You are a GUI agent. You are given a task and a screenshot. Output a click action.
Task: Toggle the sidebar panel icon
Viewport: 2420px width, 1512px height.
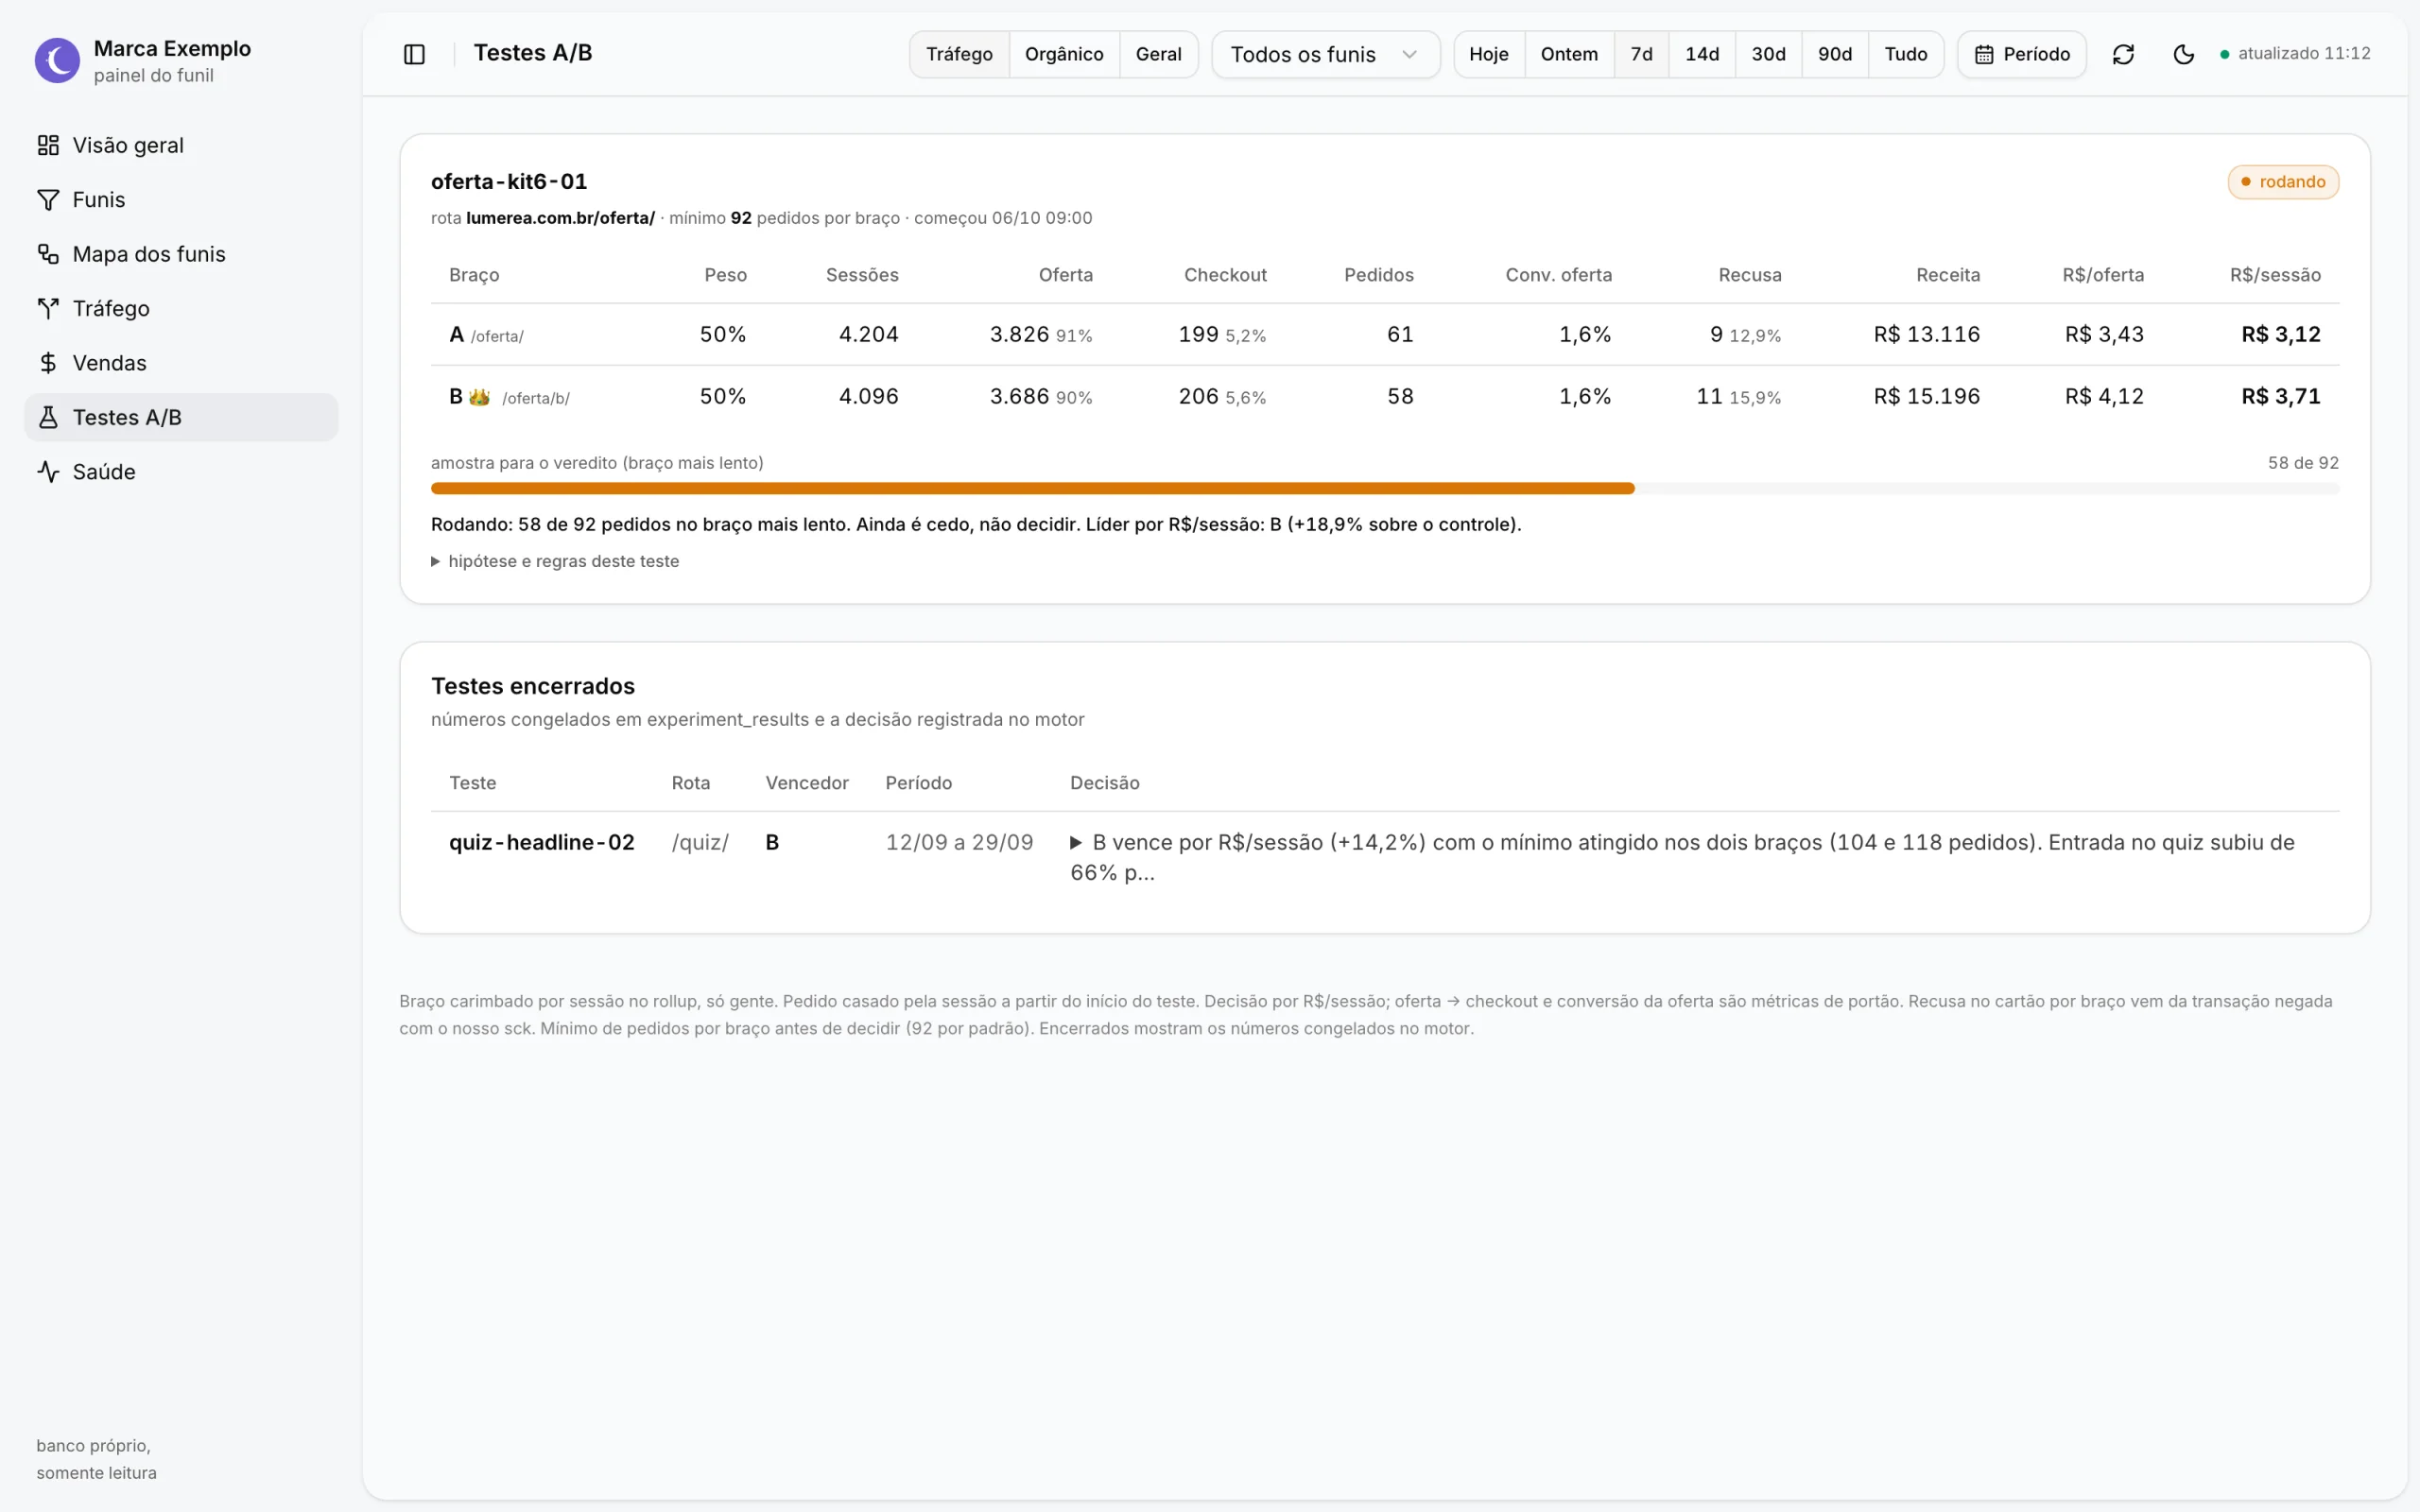[414, 54]
